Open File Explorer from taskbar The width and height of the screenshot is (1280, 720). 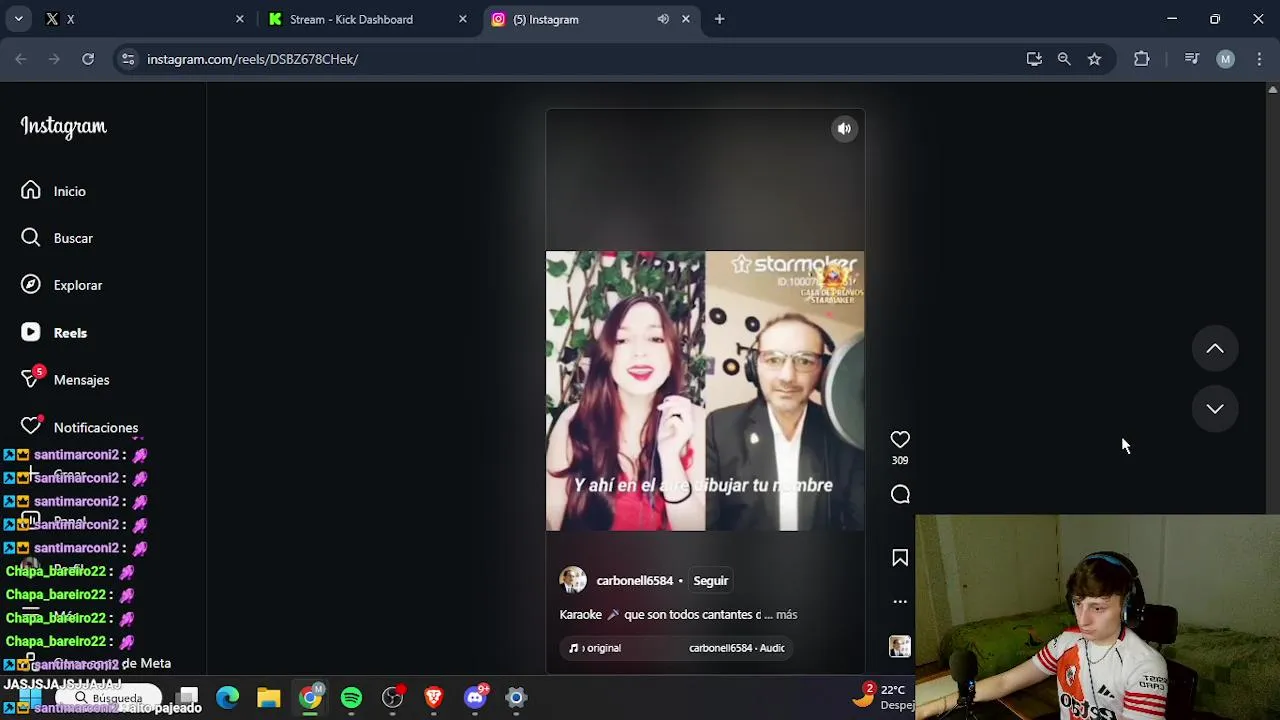click(269, 697)
